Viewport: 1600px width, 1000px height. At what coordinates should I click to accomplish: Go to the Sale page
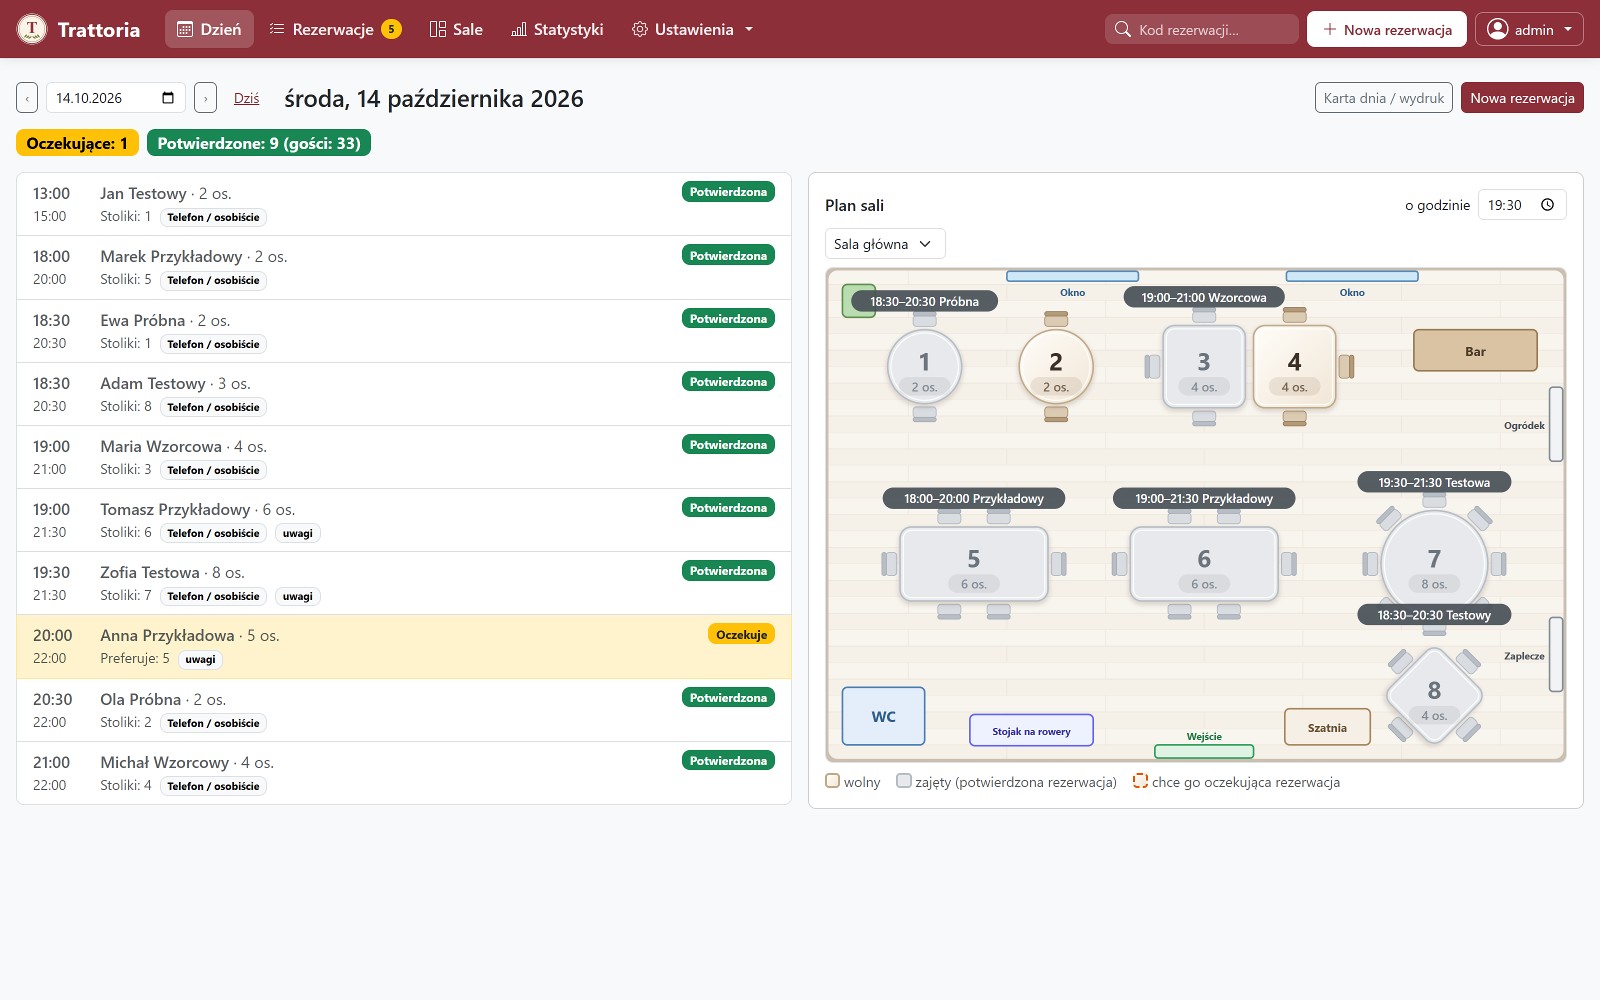(455, 29)
